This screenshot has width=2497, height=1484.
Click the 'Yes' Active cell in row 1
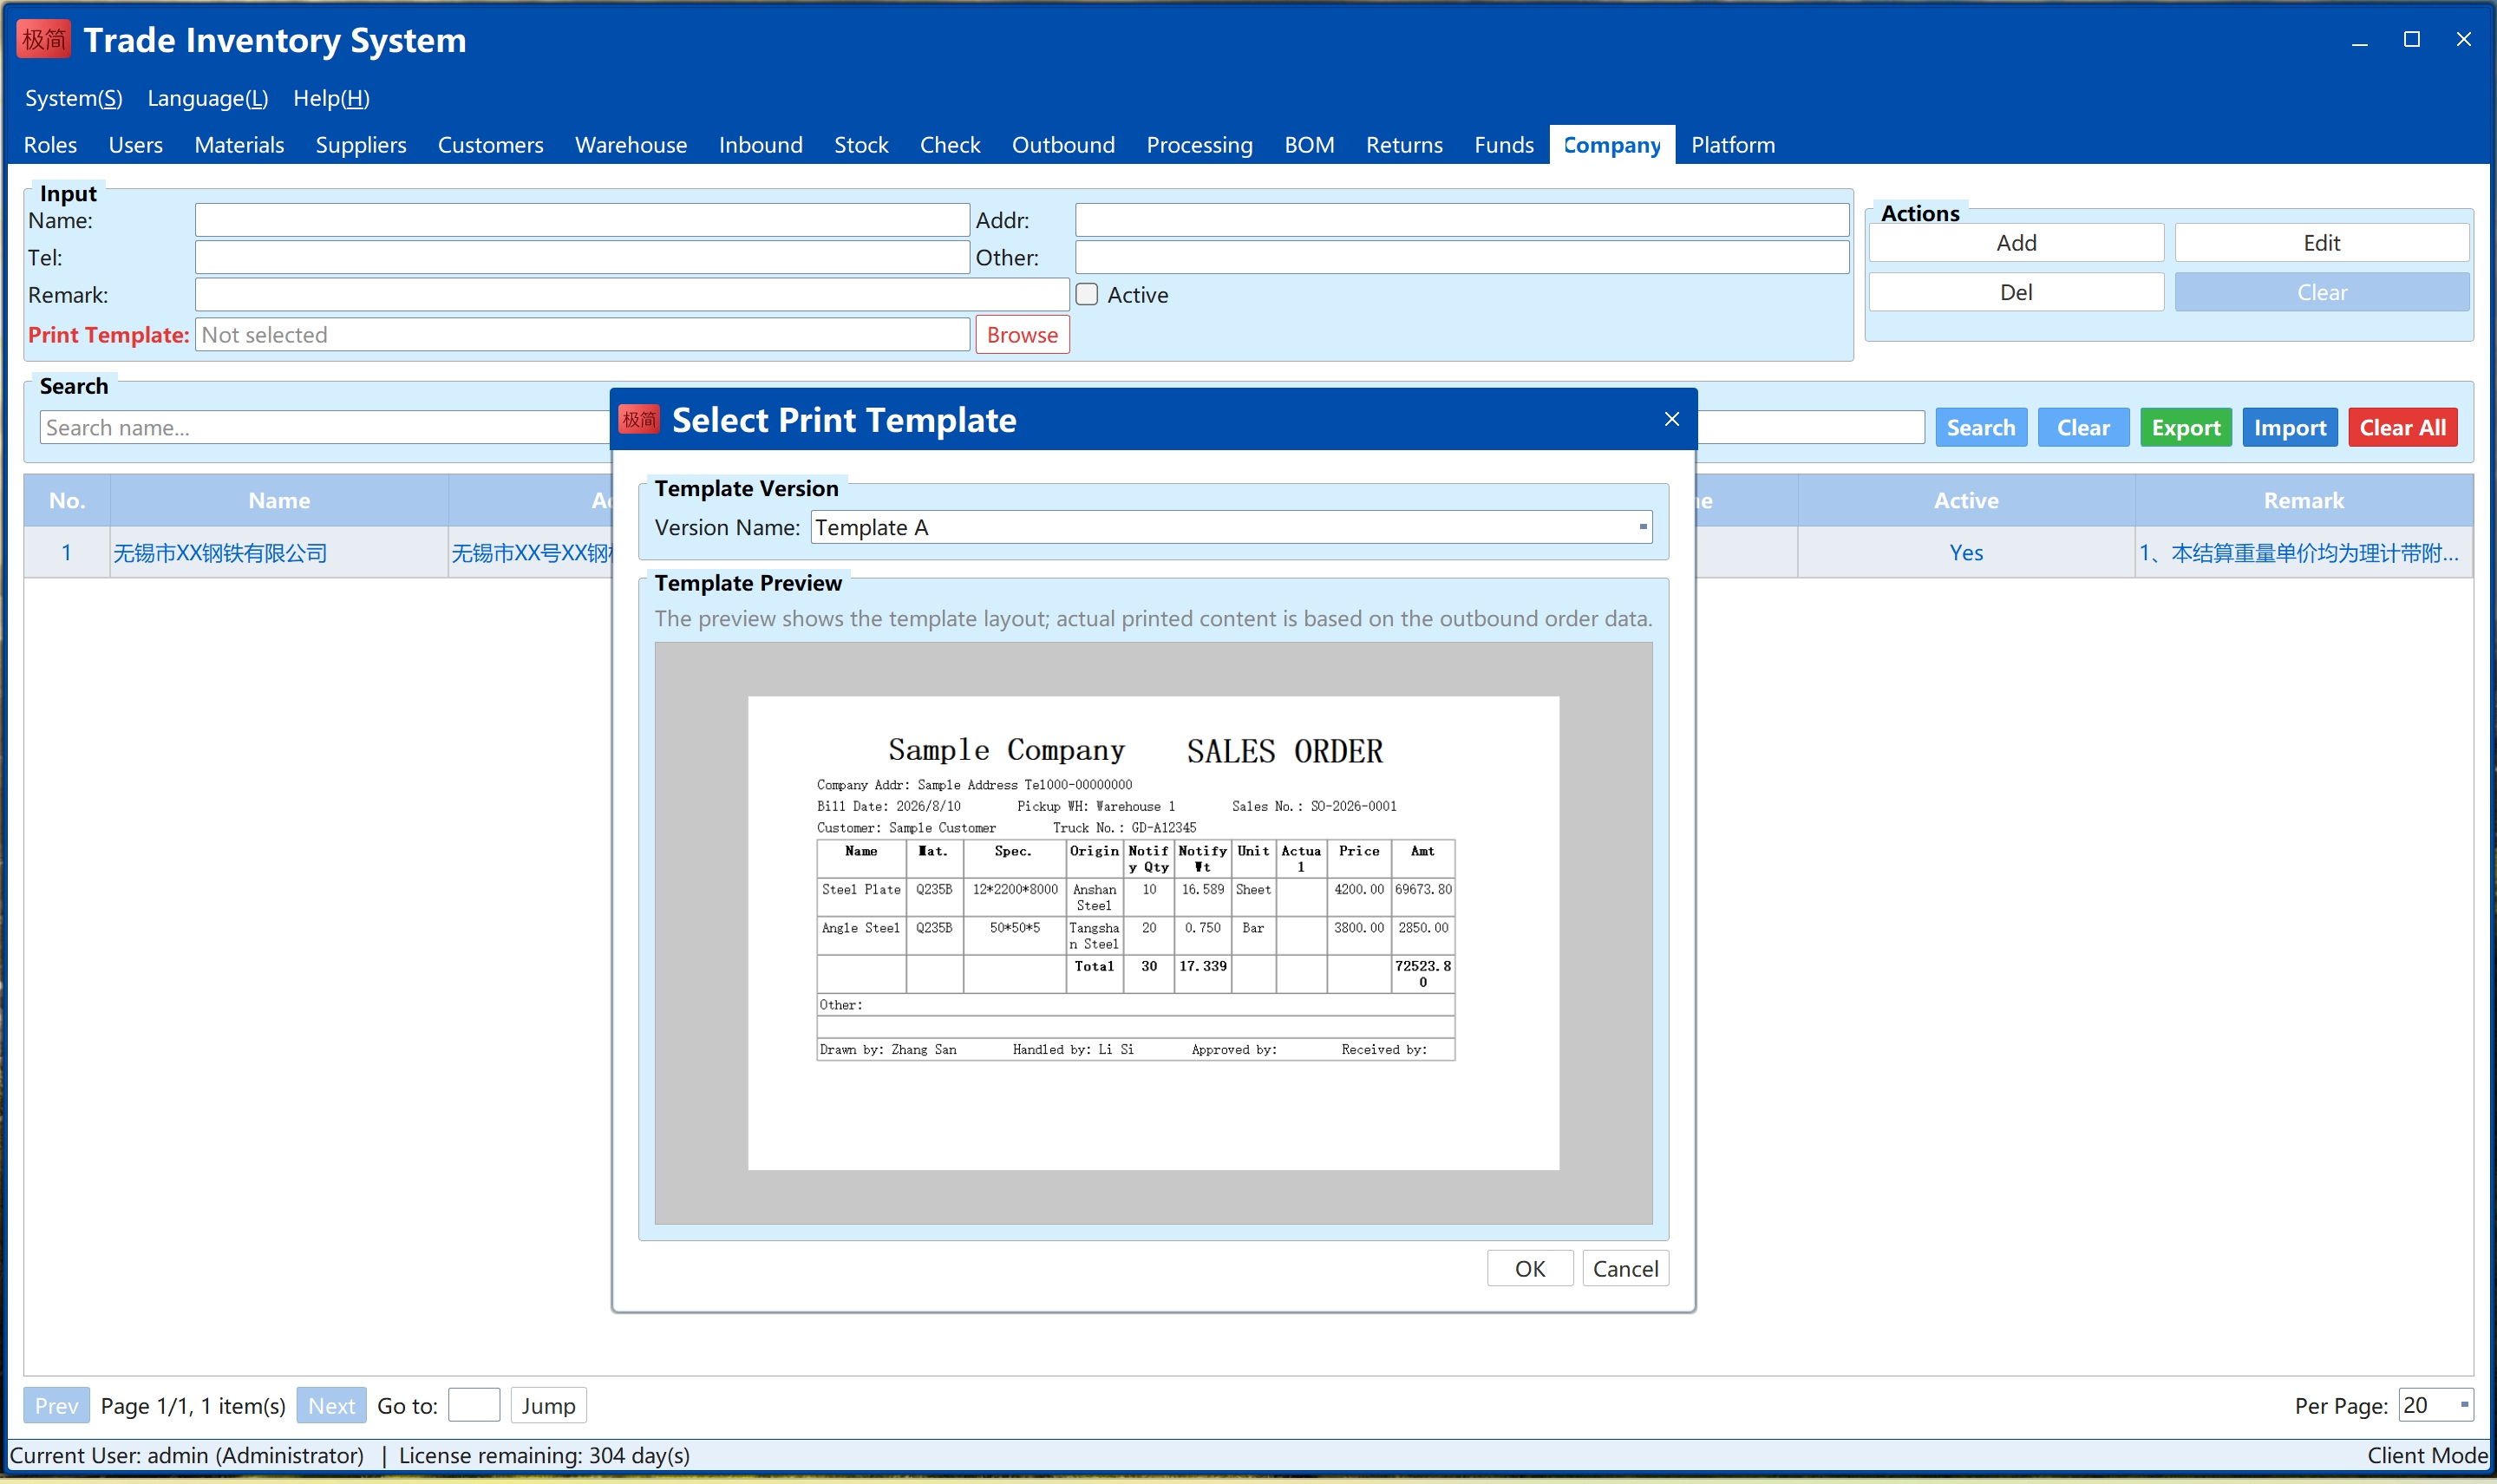coord(1966,552)
